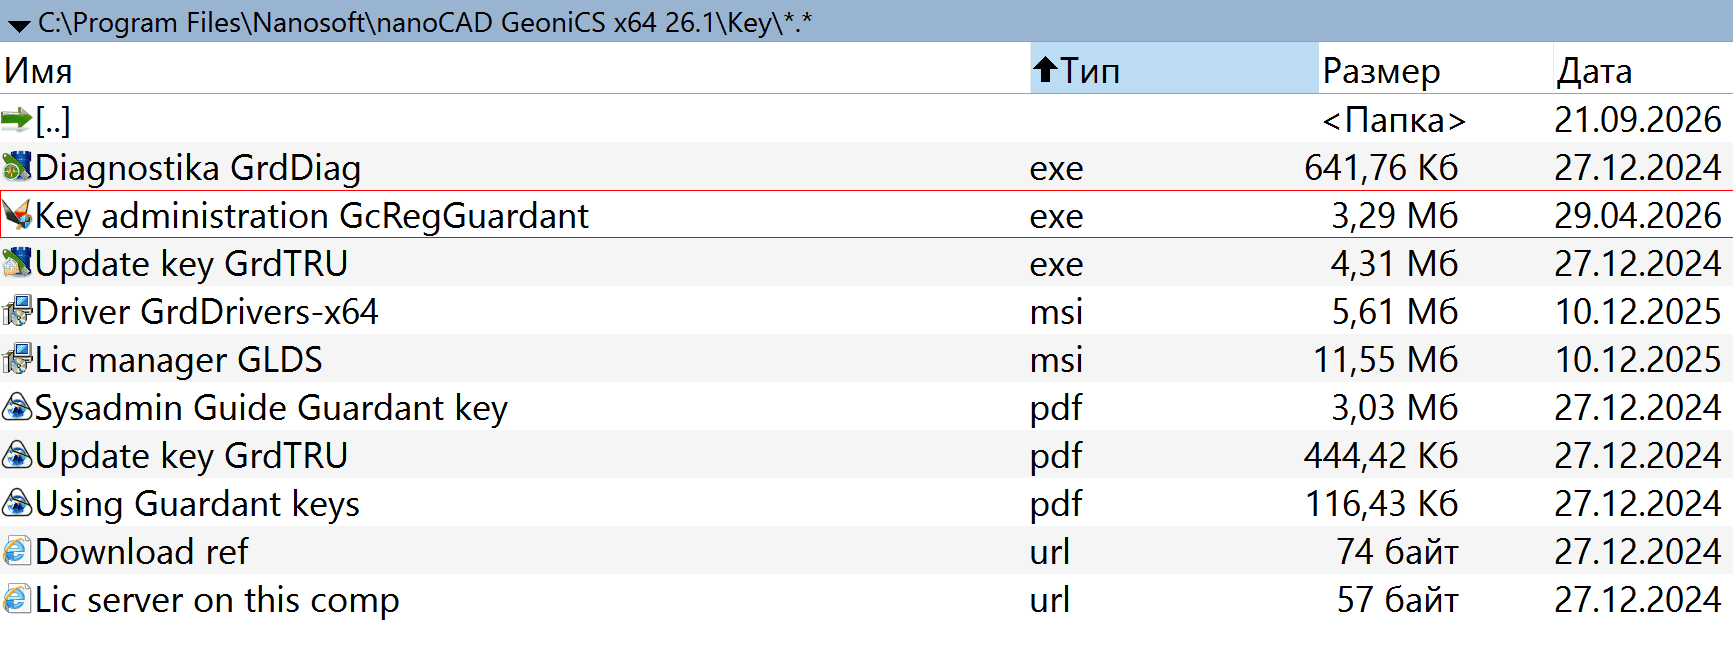Click the current directory path text
Image resolution: width=1733 pixels, height=645 pixels.
tap(425, 22)
